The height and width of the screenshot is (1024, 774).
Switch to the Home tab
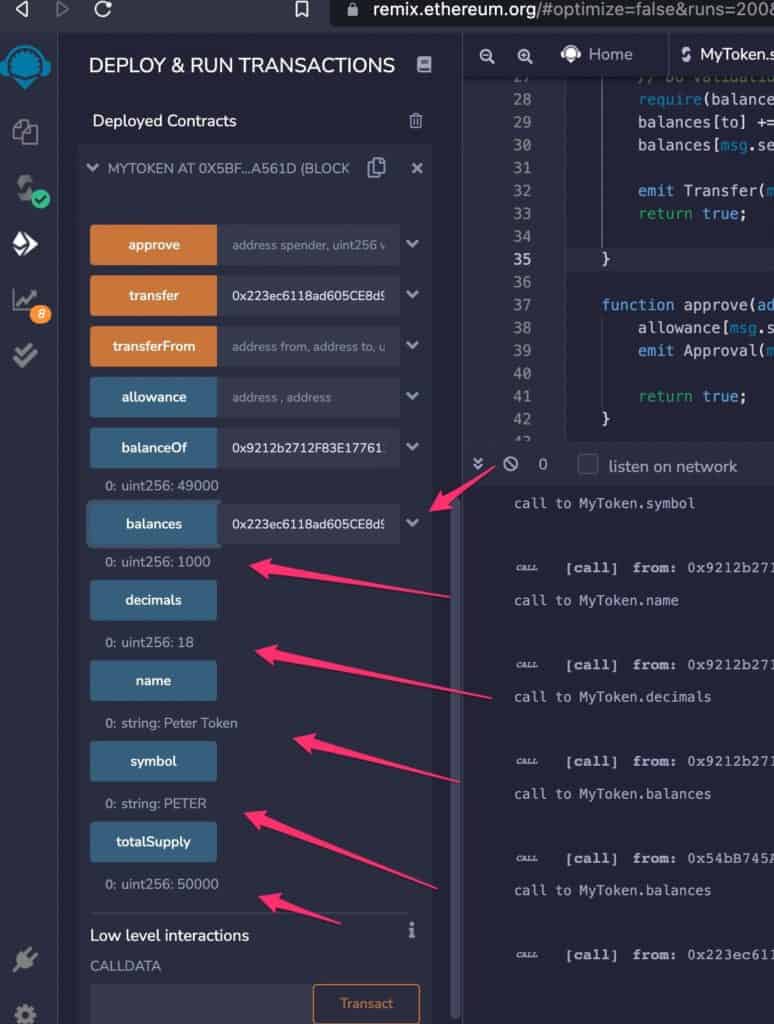coord(597,54)
